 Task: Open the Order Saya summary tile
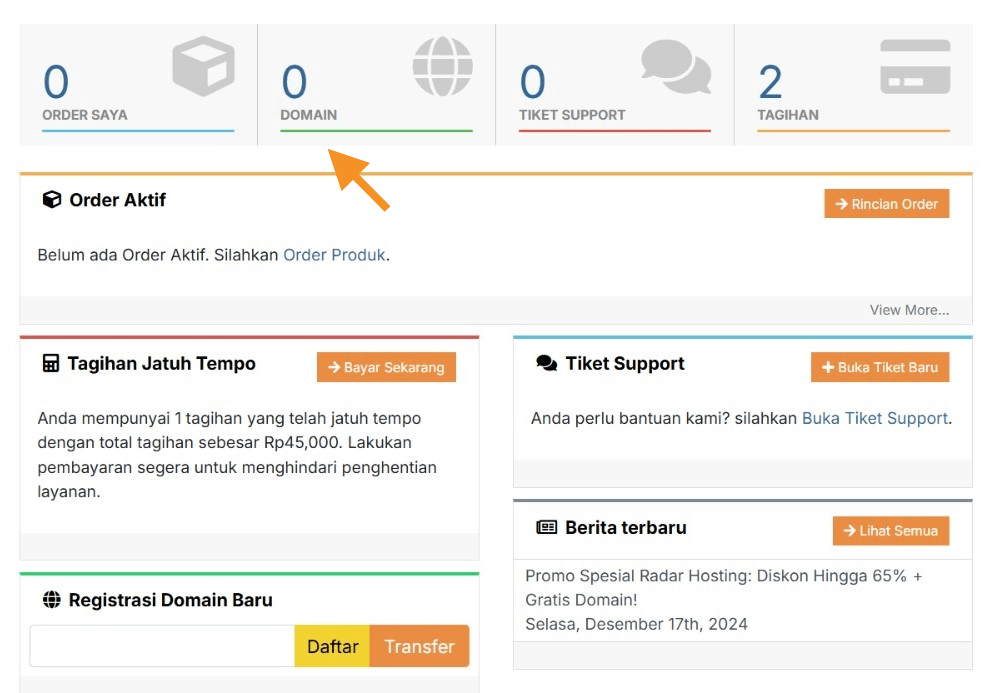point(138,86)
